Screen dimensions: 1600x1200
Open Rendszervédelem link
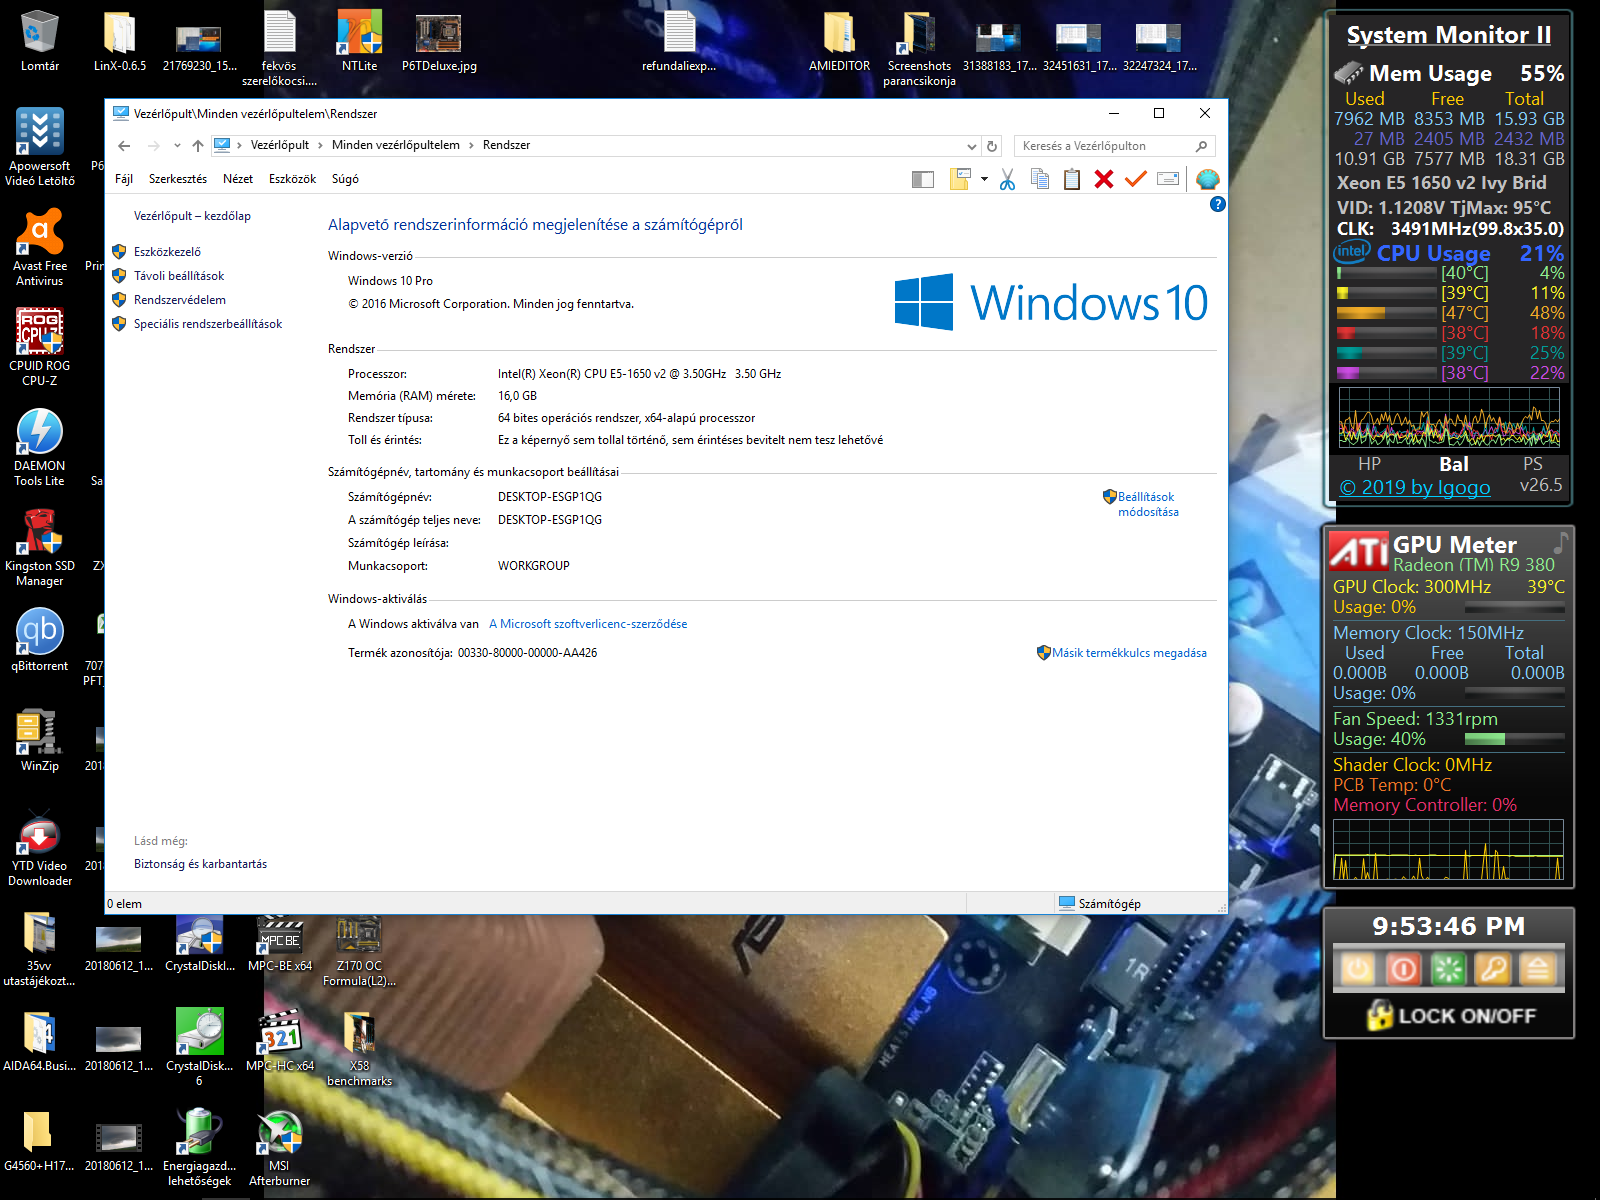(180, 300)
